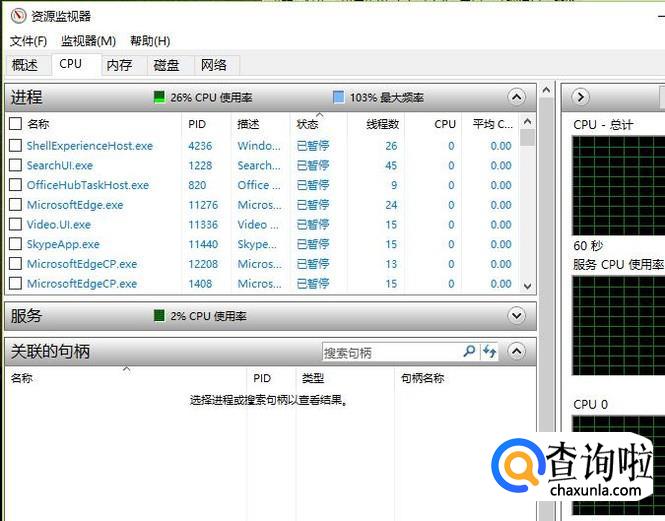Click process list scrollbar down arrow

click(528, 286)
